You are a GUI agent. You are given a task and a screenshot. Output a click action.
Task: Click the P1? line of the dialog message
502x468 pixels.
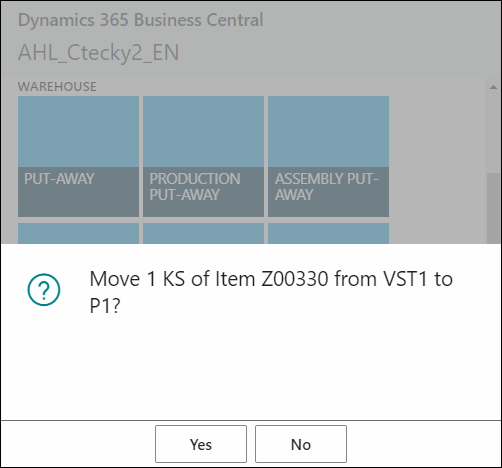104,305
